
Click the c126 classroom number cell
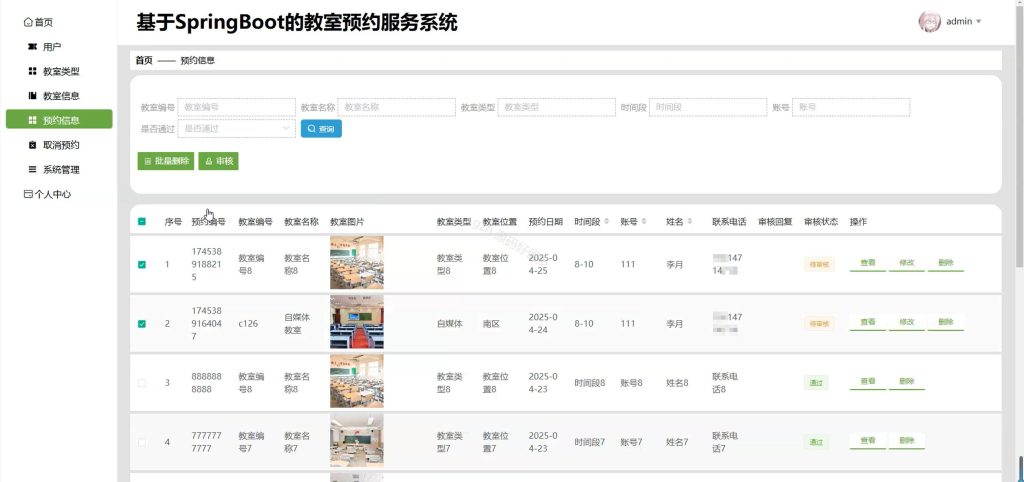(x=248, y=324)
